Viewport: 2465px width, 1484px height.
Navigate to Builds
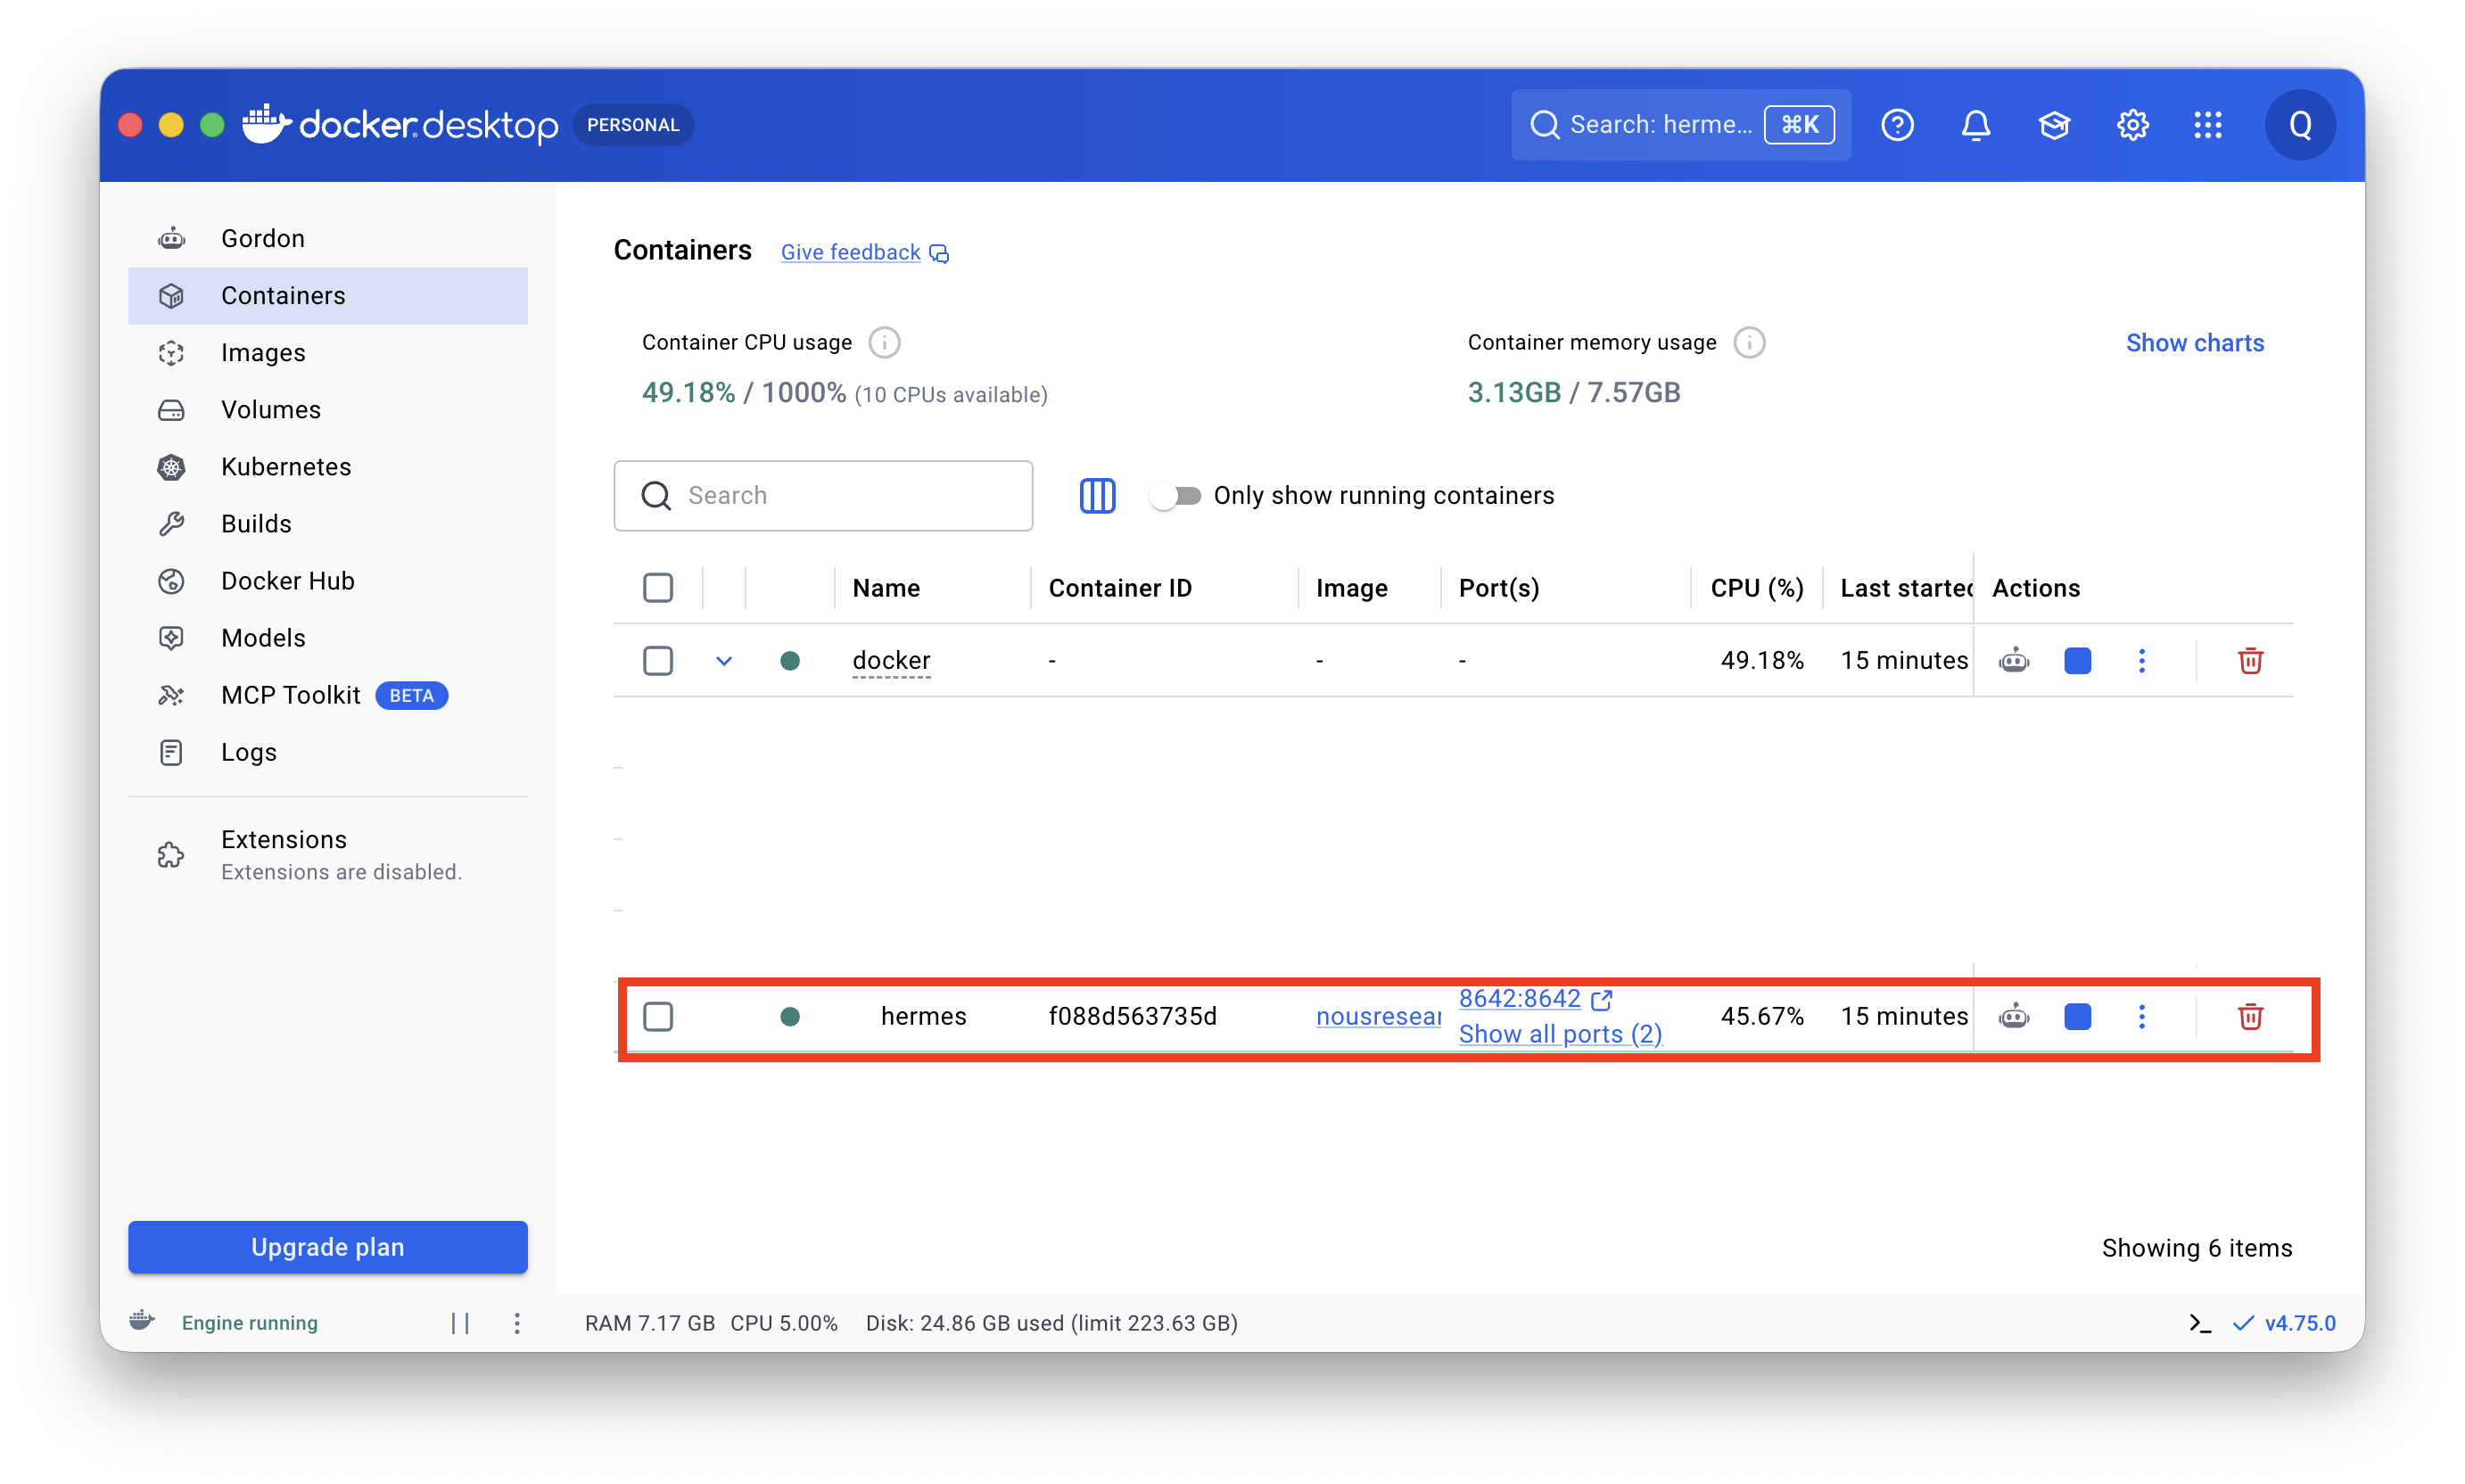point(327,523)
